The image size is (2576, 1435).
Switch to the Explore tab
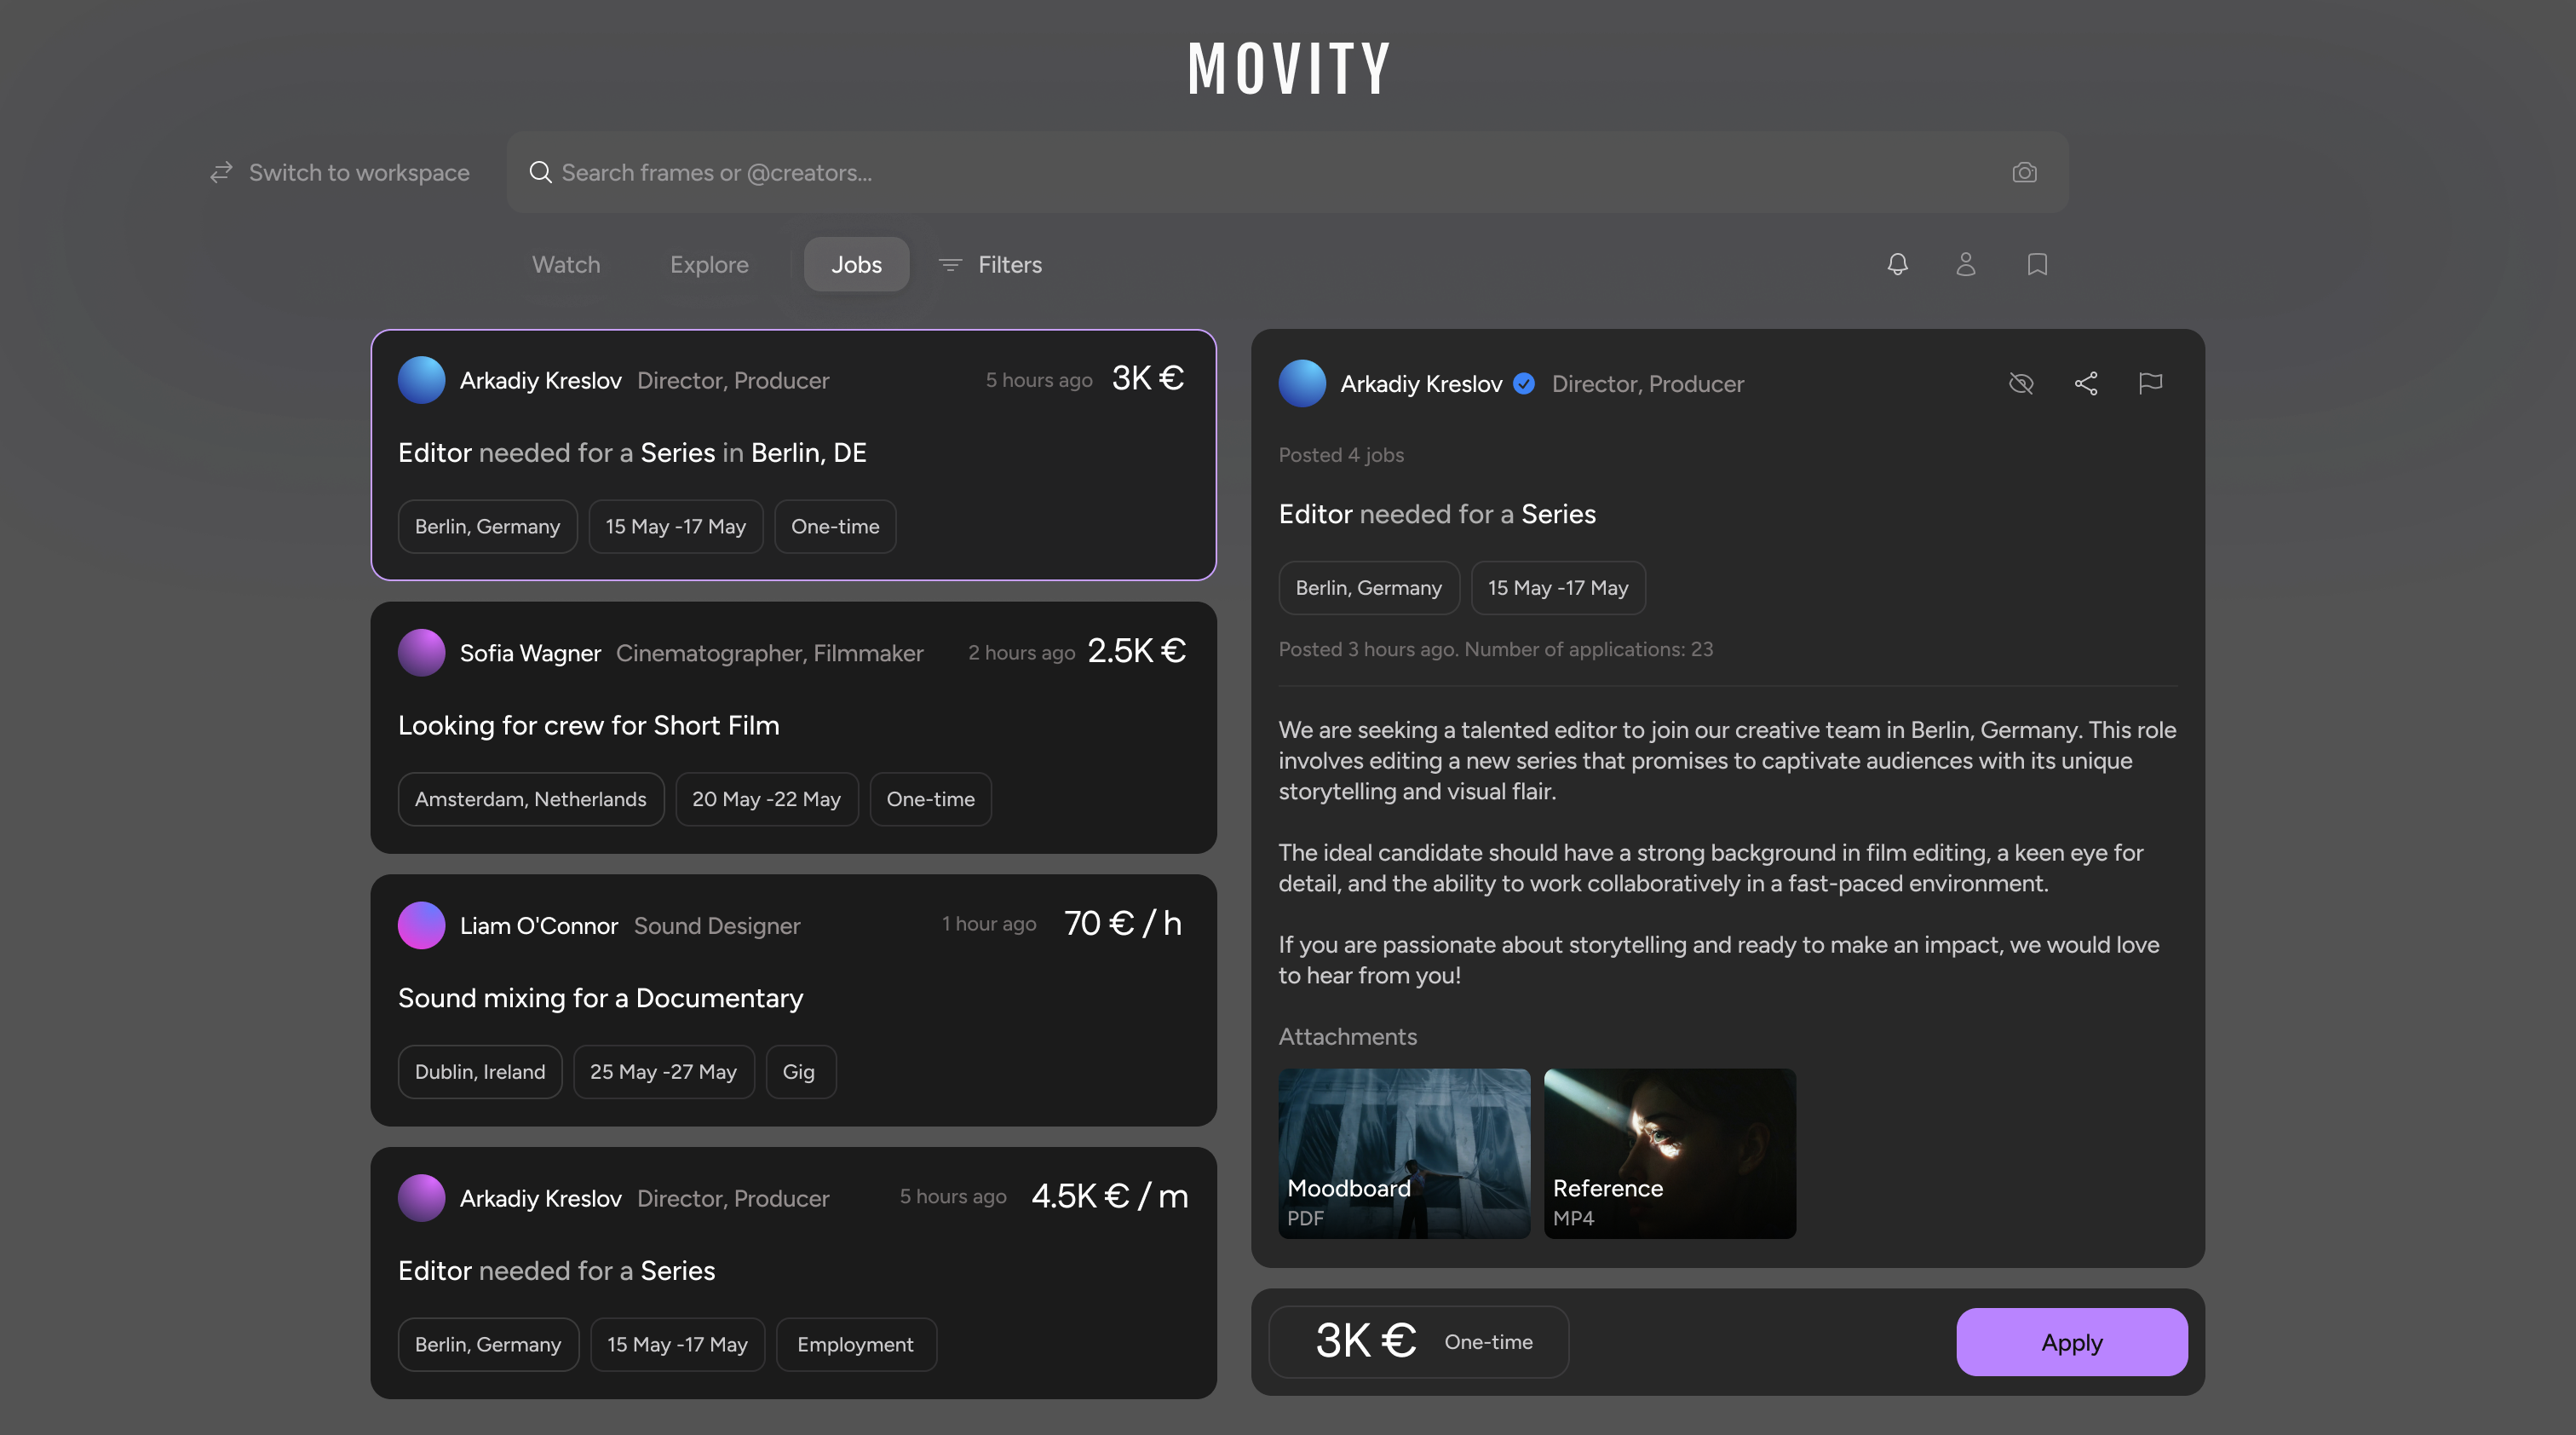pos(709,264)
